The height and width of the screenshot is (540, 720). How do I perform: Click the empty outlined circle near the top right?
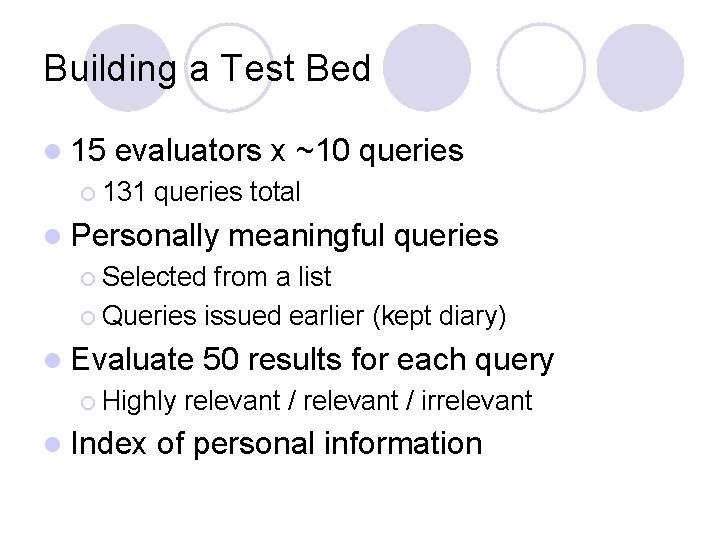[541, 68]
